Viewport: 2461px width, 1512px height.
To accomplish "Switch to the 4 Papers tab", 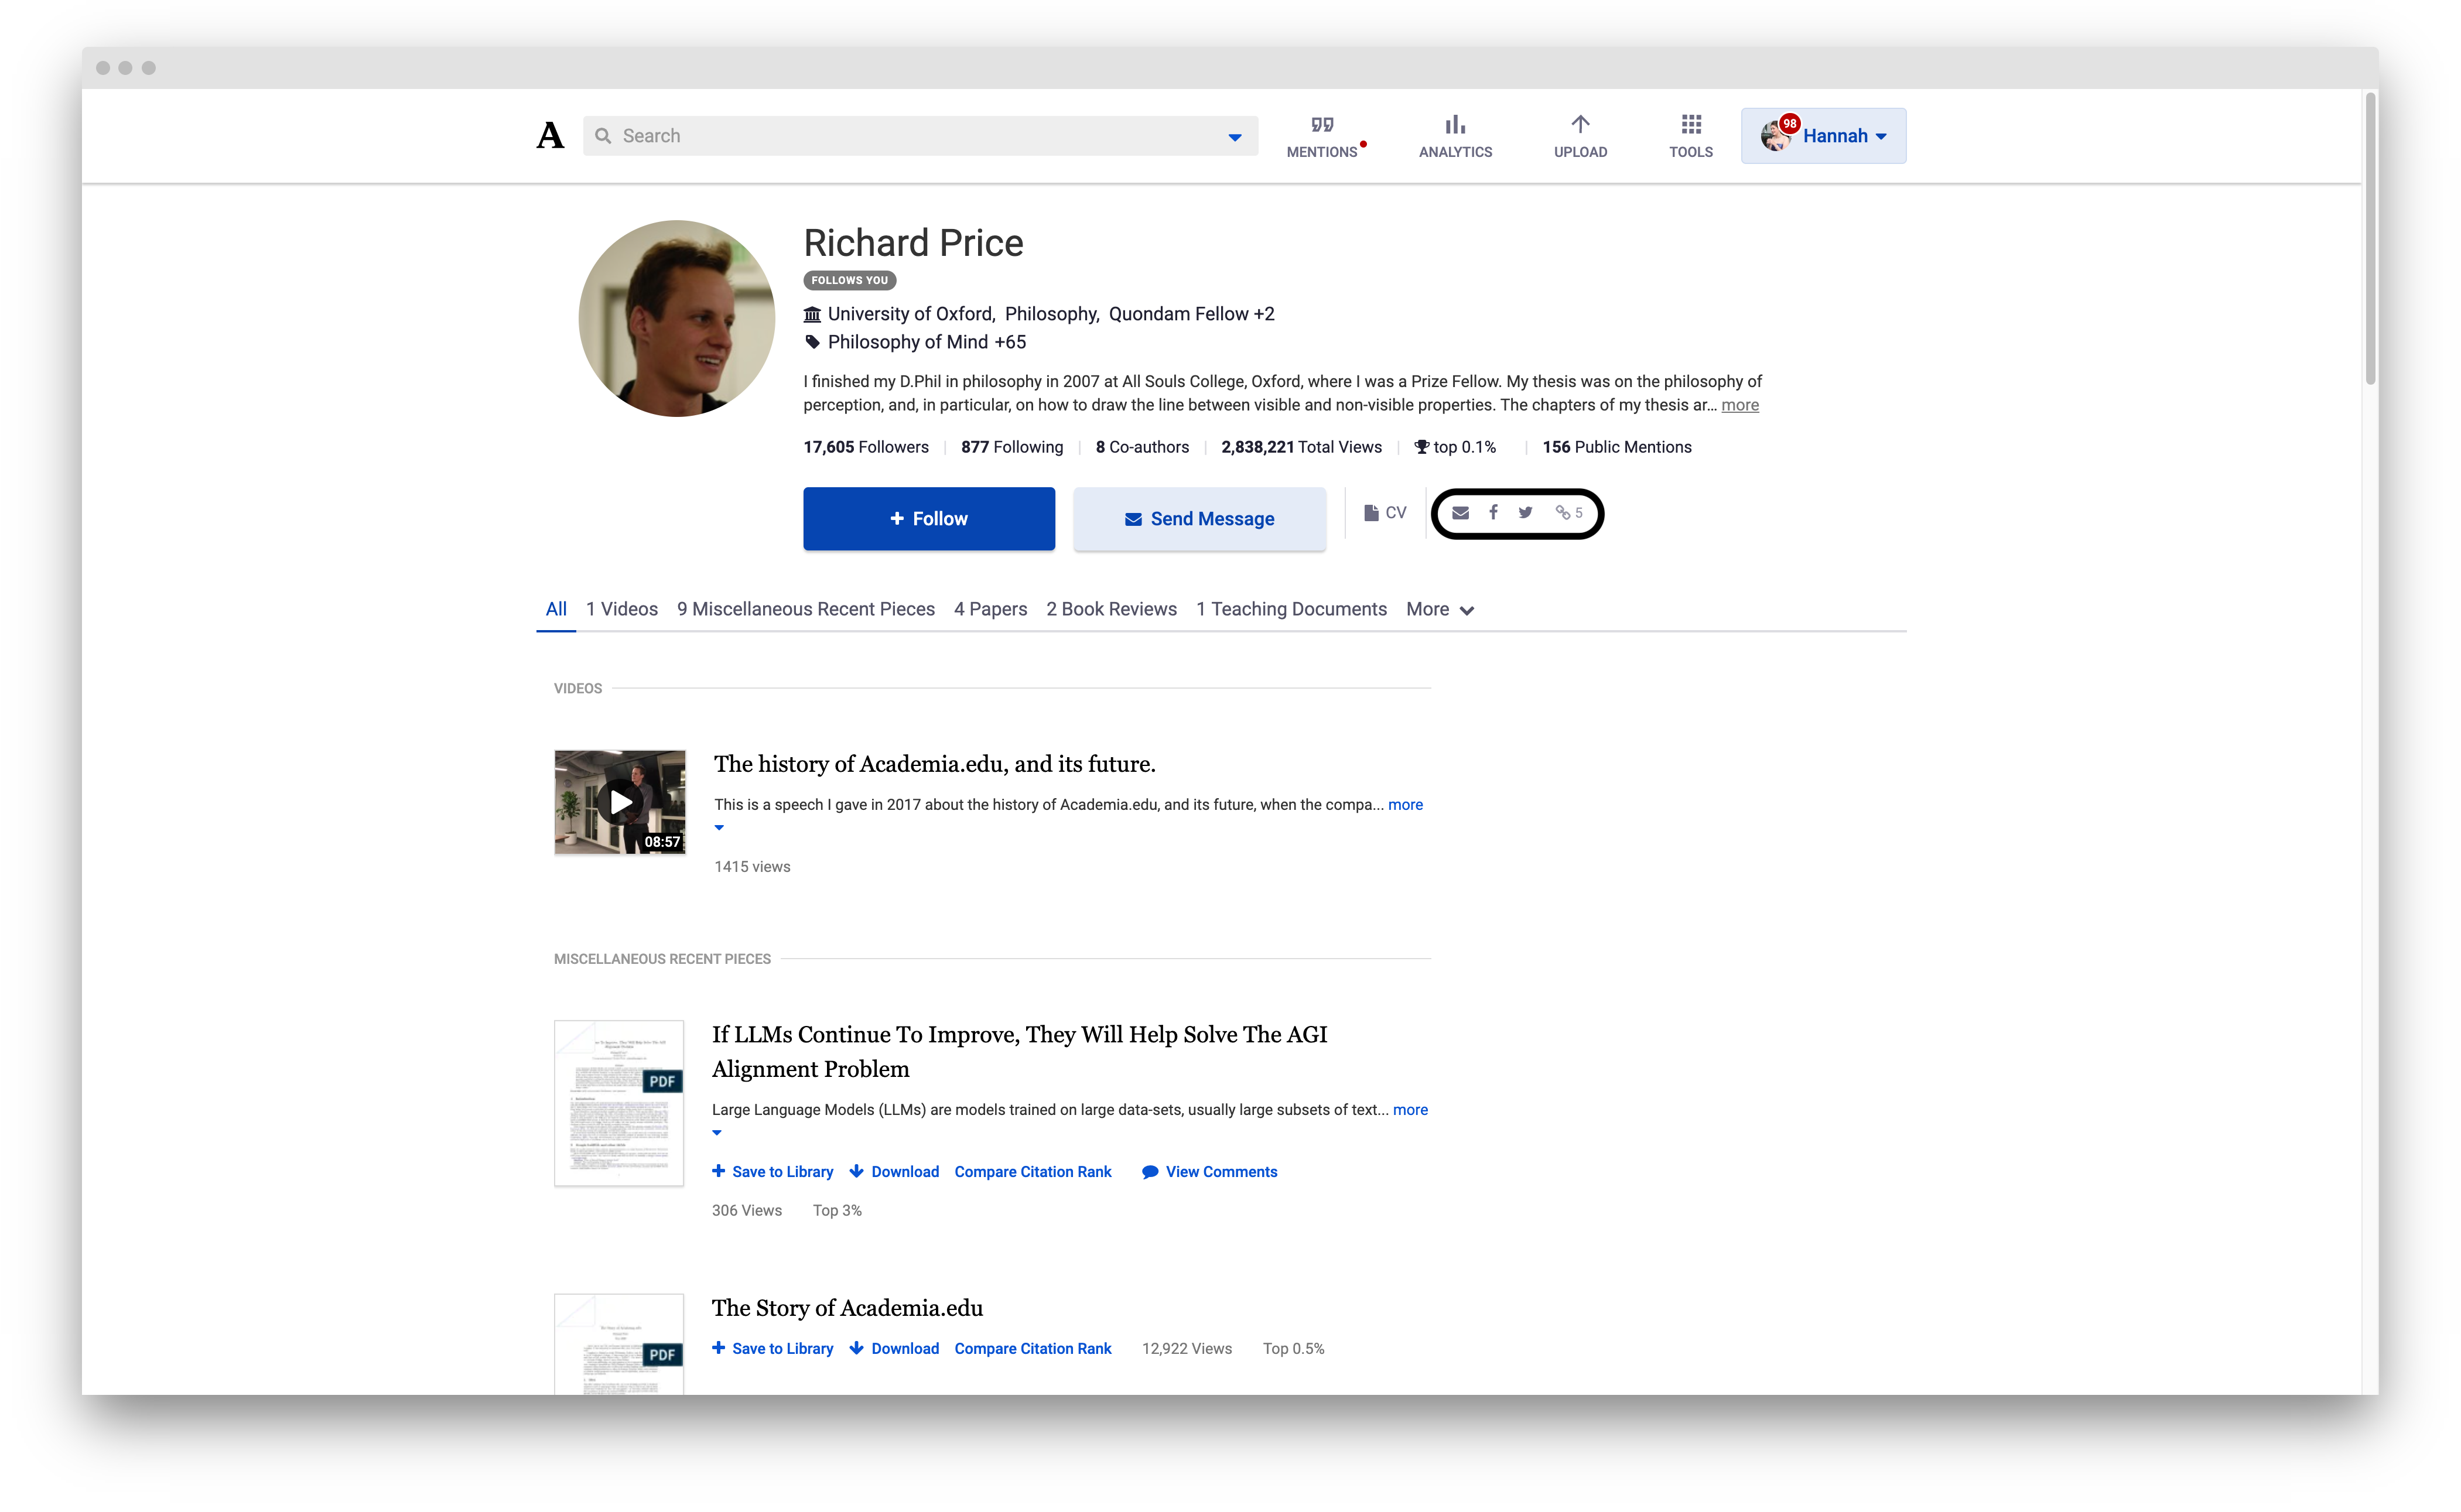I will 990,609.
